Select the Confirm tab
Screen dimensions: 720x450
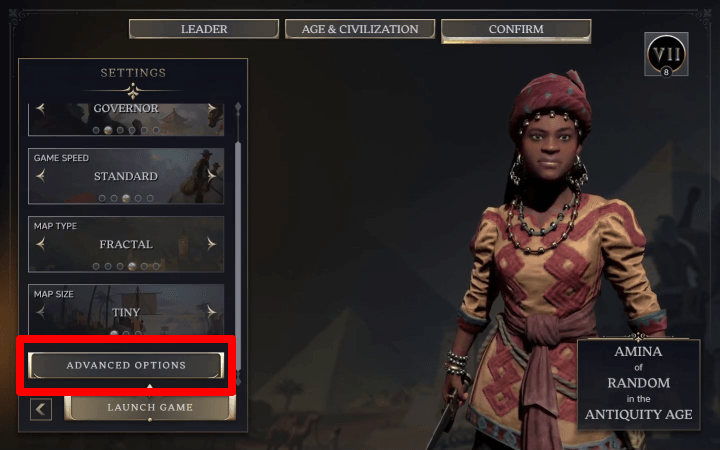click(x=516, y=30)
